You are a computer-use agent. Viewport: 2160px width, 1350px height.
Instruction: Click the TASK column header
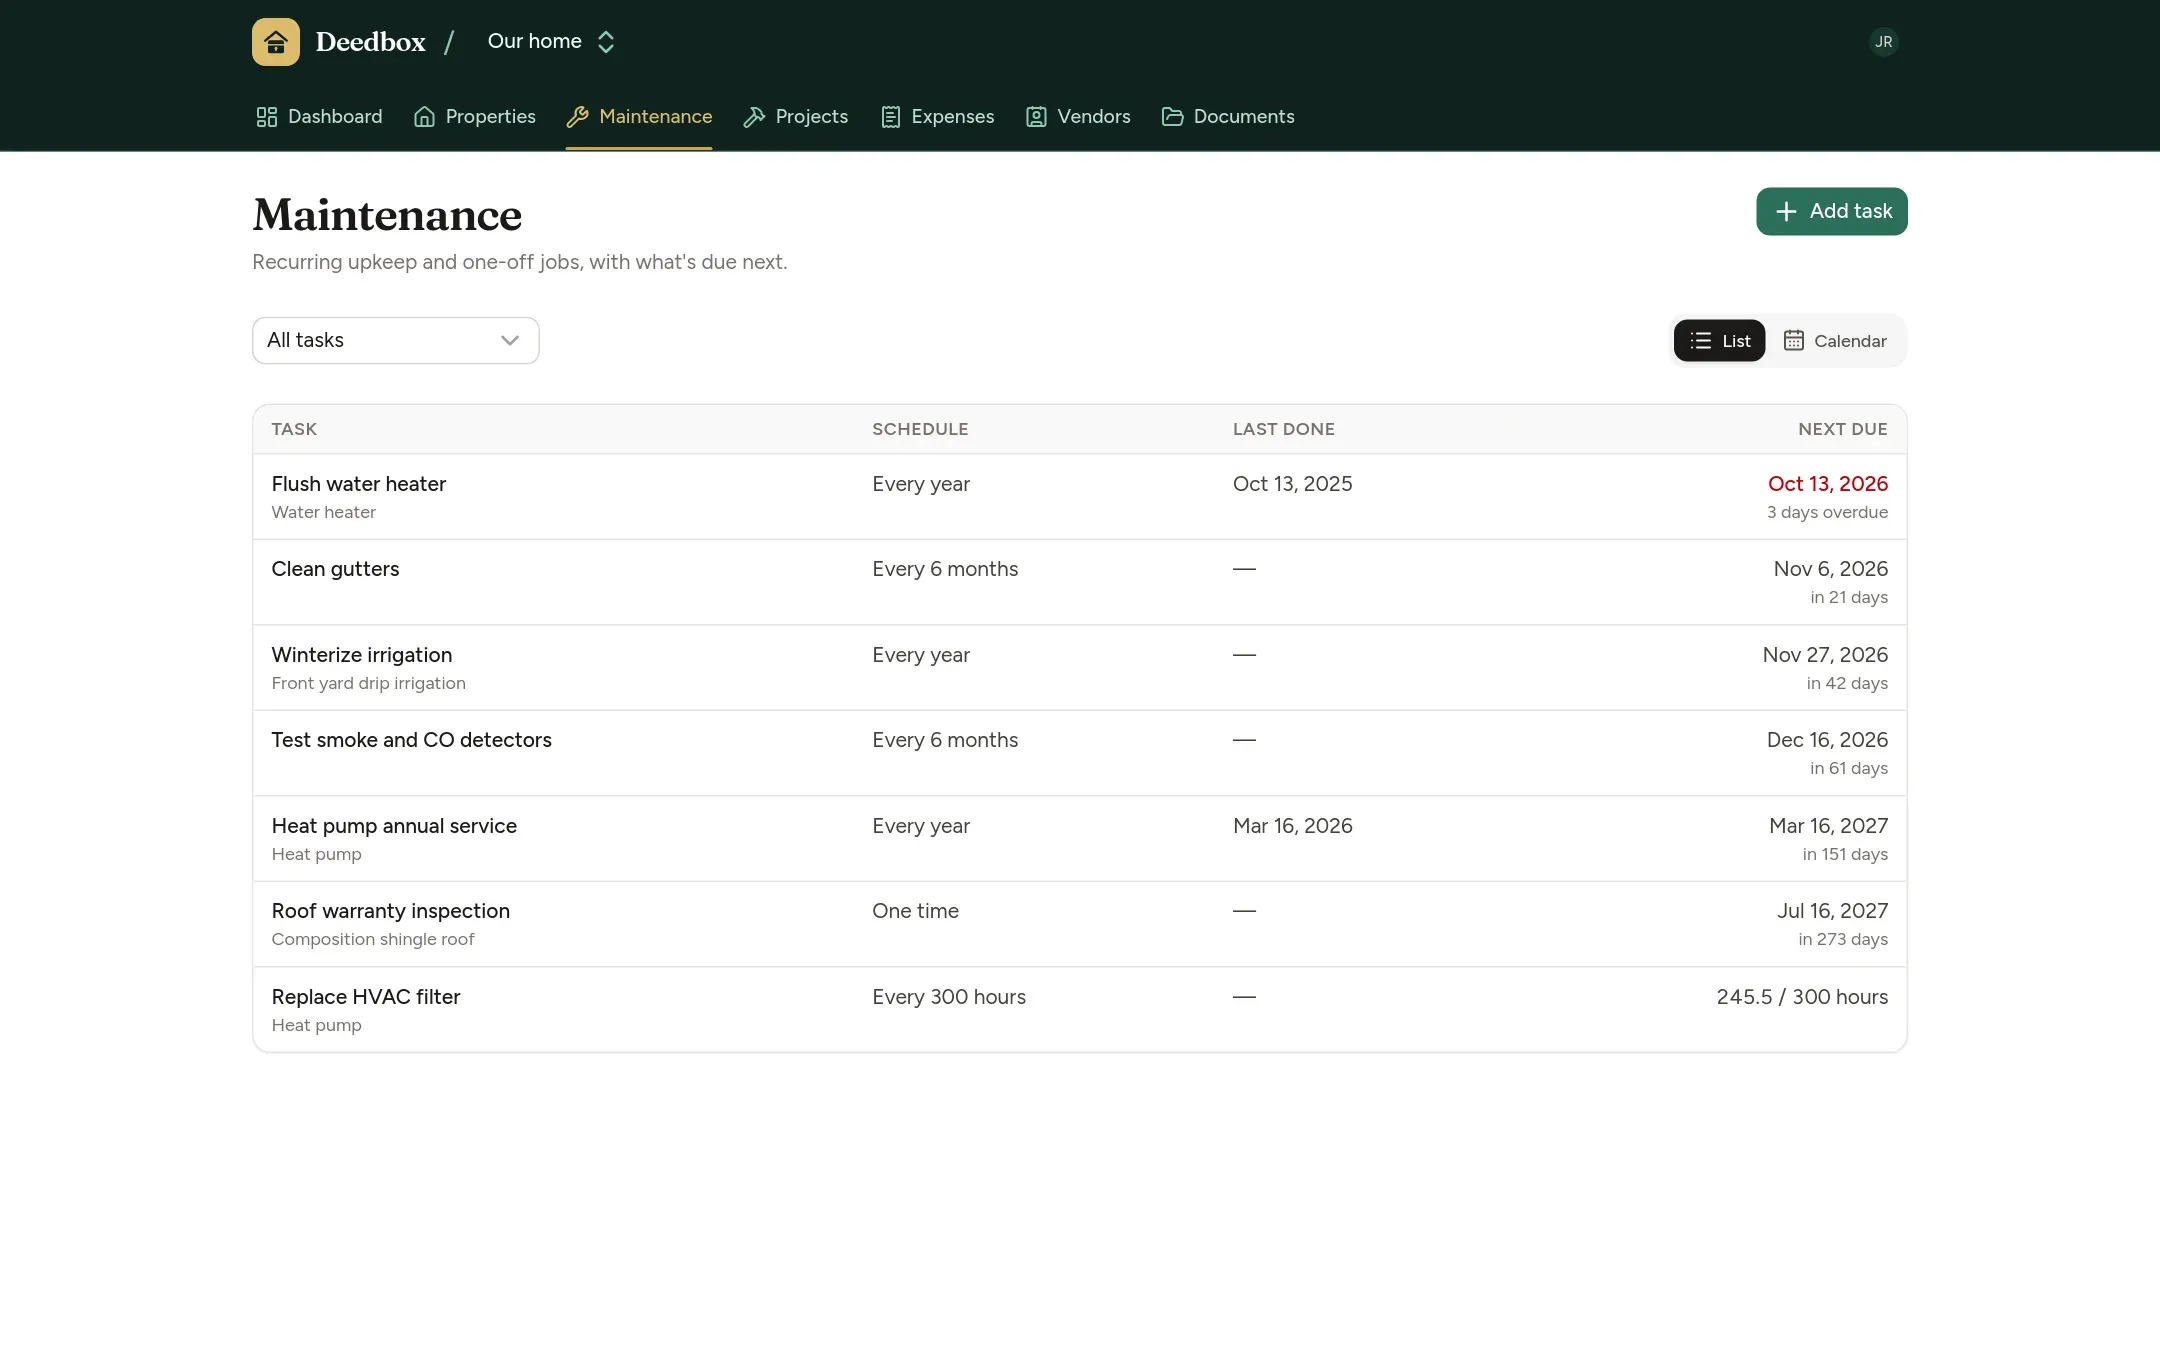click(294, 429)
